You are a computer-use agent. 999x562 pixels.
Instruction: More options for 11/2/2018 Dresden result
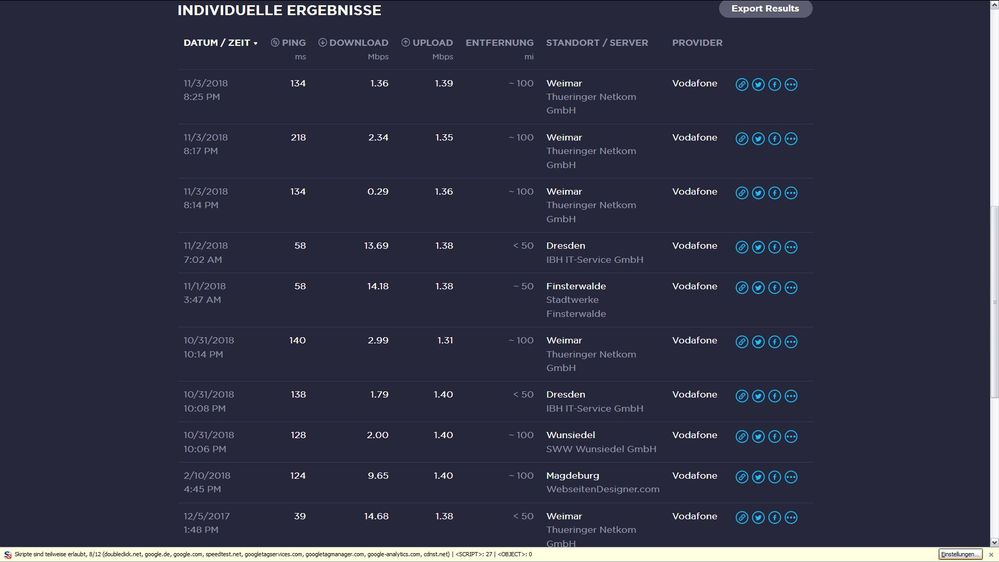click(791, 247)
